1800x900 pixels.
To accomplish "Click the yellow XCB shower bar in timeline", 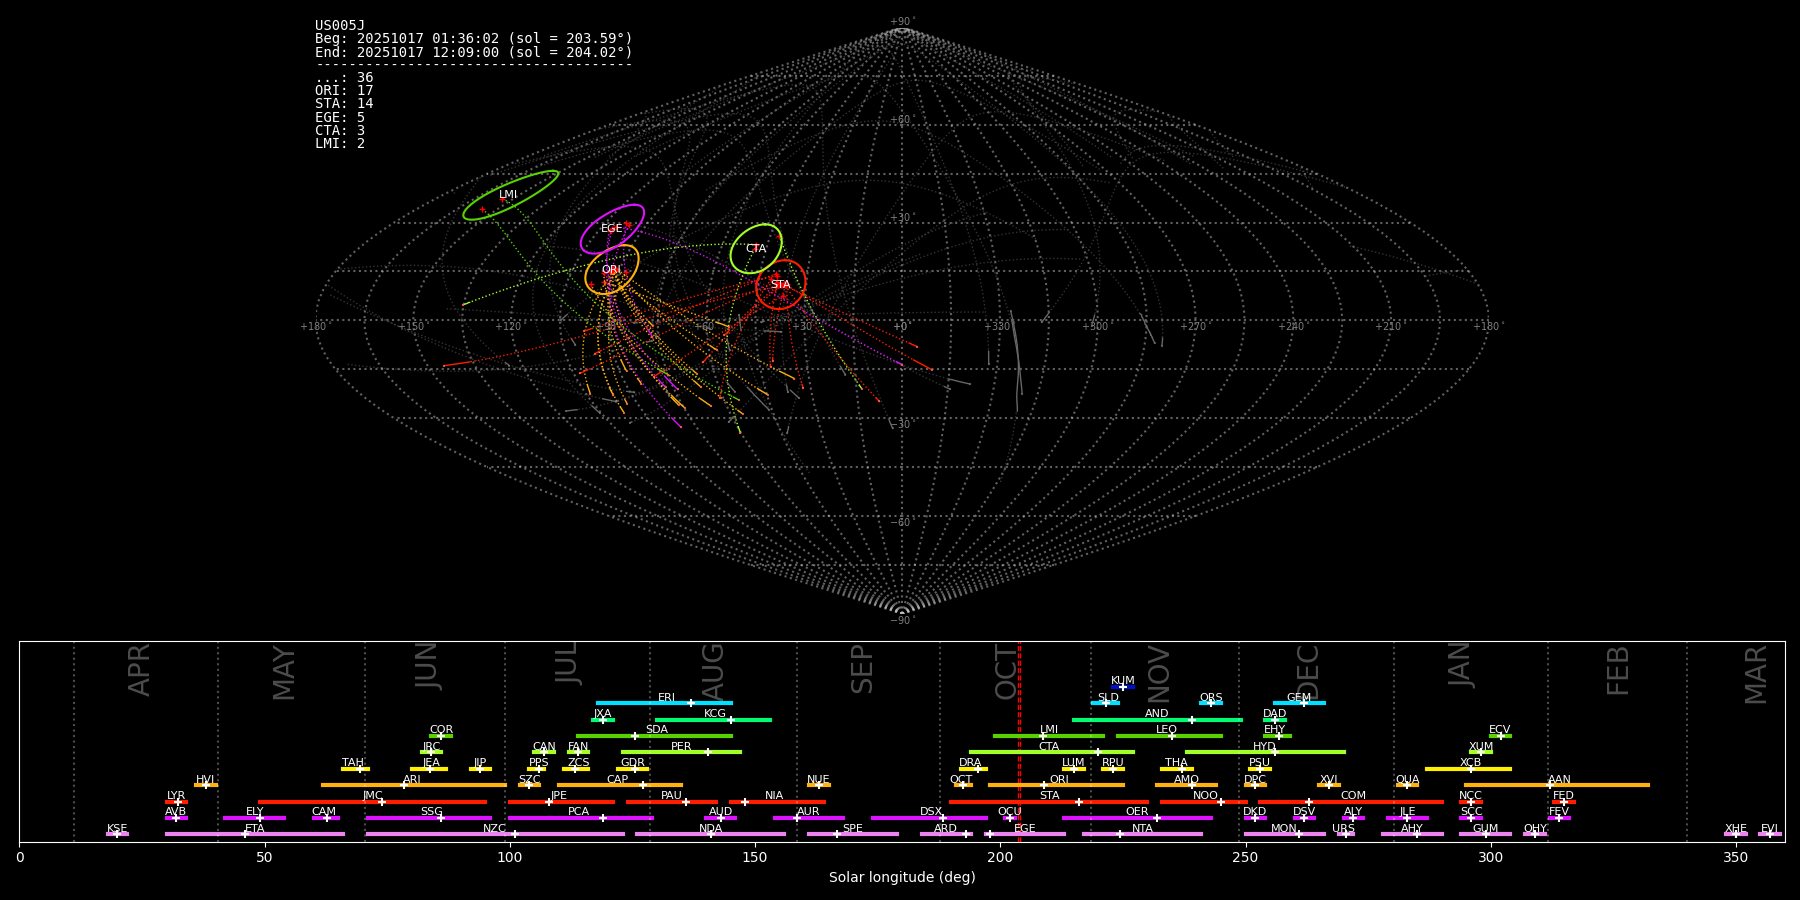I will (1468, 769).
